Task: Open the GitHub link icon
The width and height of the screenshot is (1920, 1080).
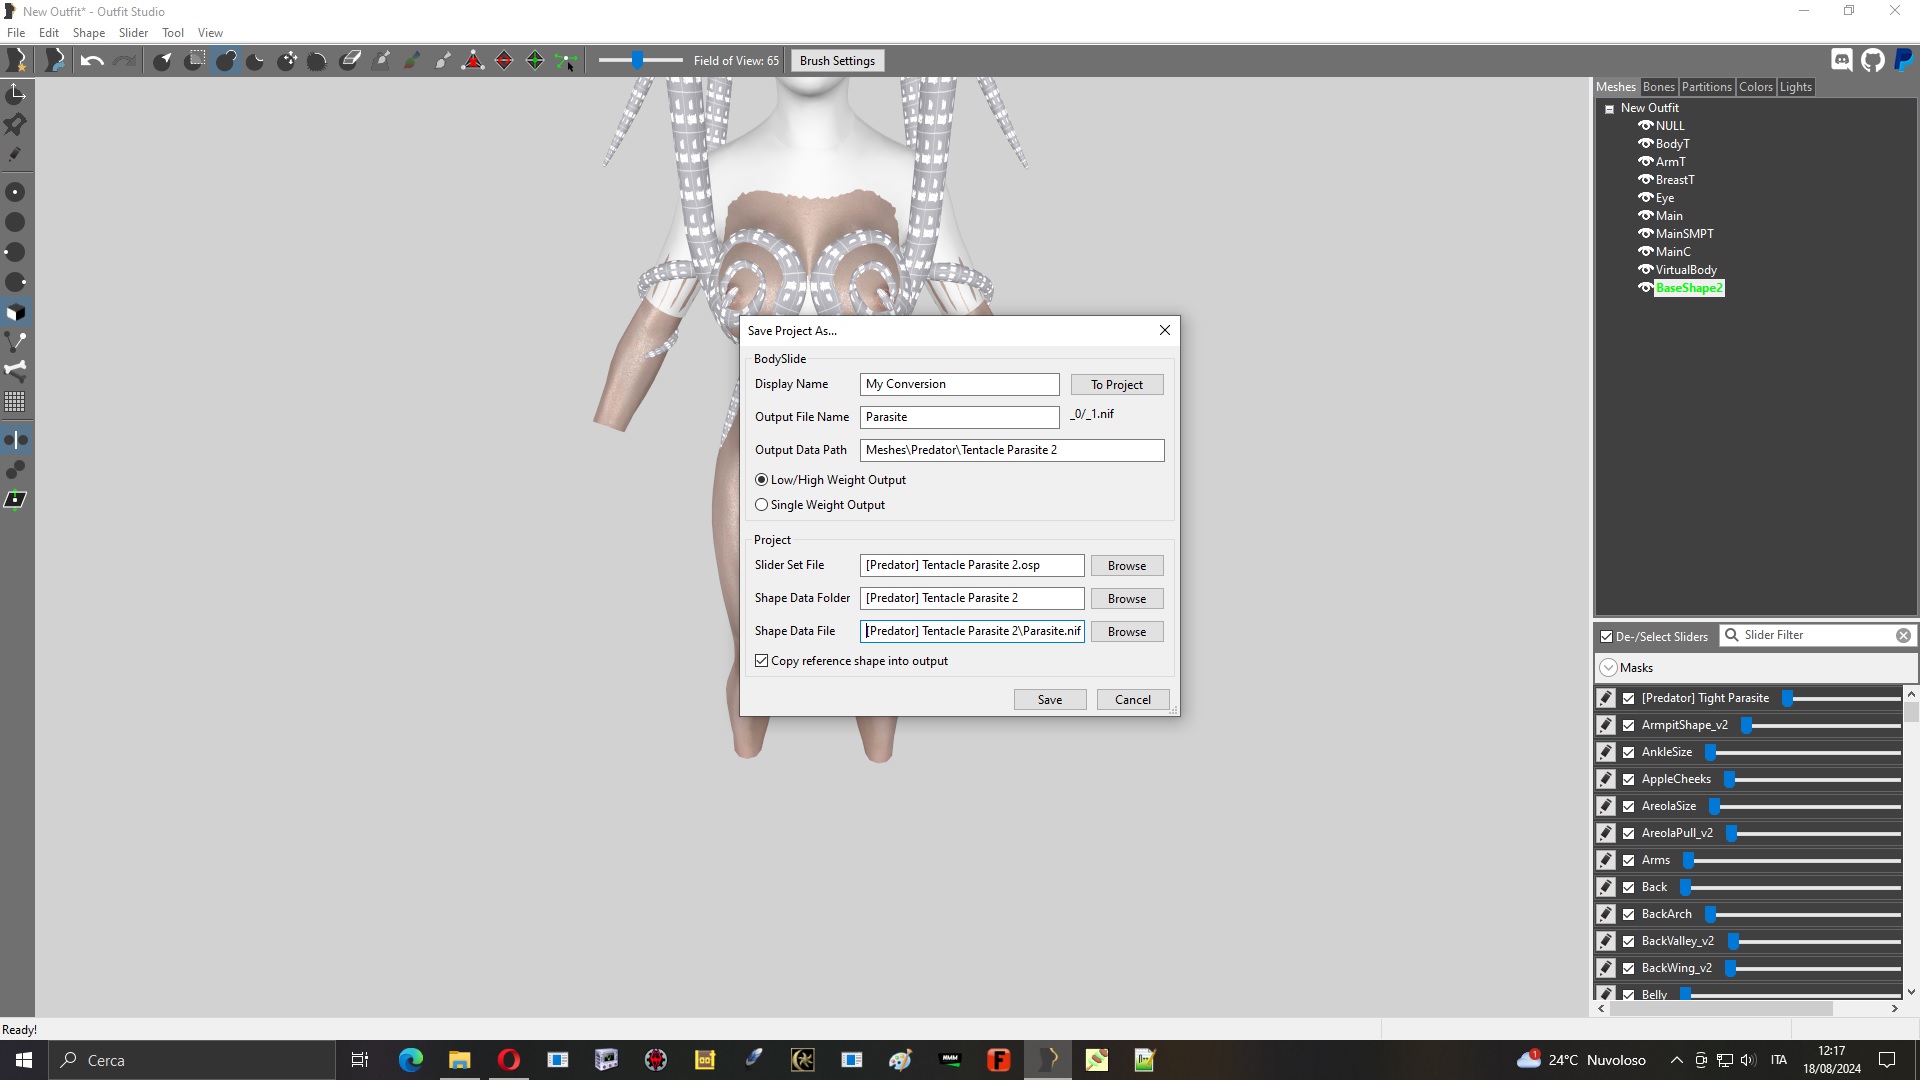Action: pyautogui.click(x=1873, y=61)
